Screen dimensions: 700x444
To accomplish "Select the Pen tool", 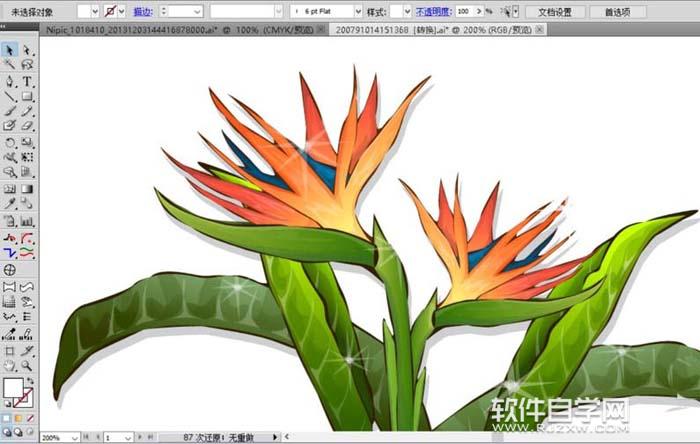I will [9, 81].
